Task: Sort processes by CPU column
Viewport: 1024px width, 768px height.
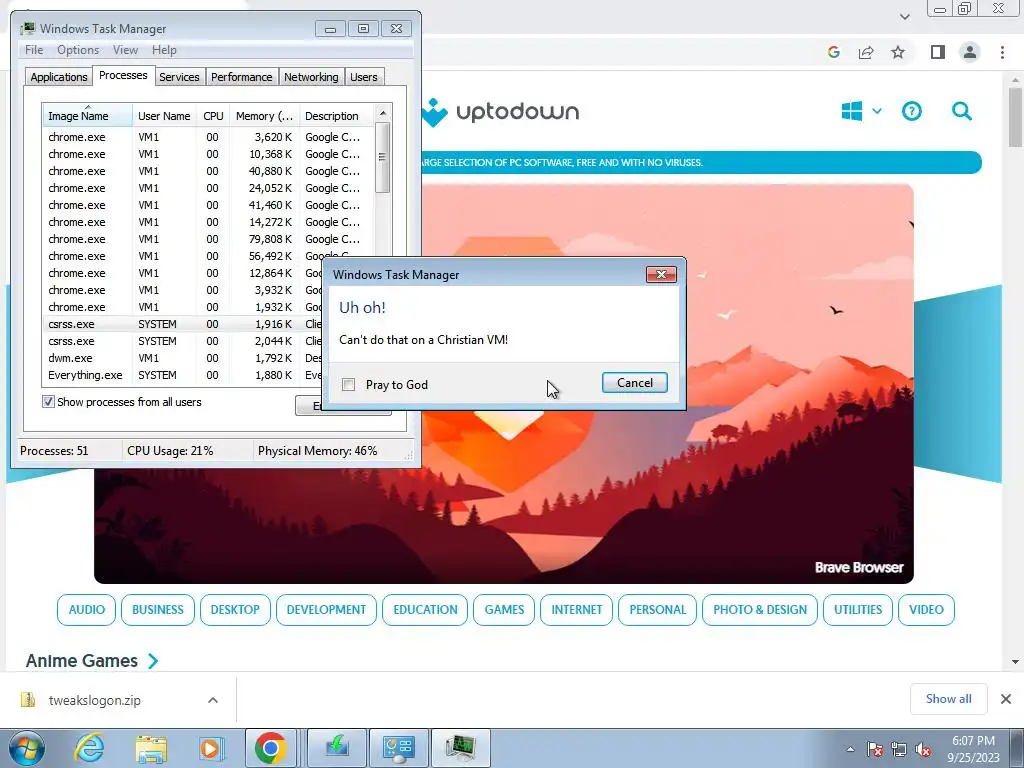Action: click(213, 116)
